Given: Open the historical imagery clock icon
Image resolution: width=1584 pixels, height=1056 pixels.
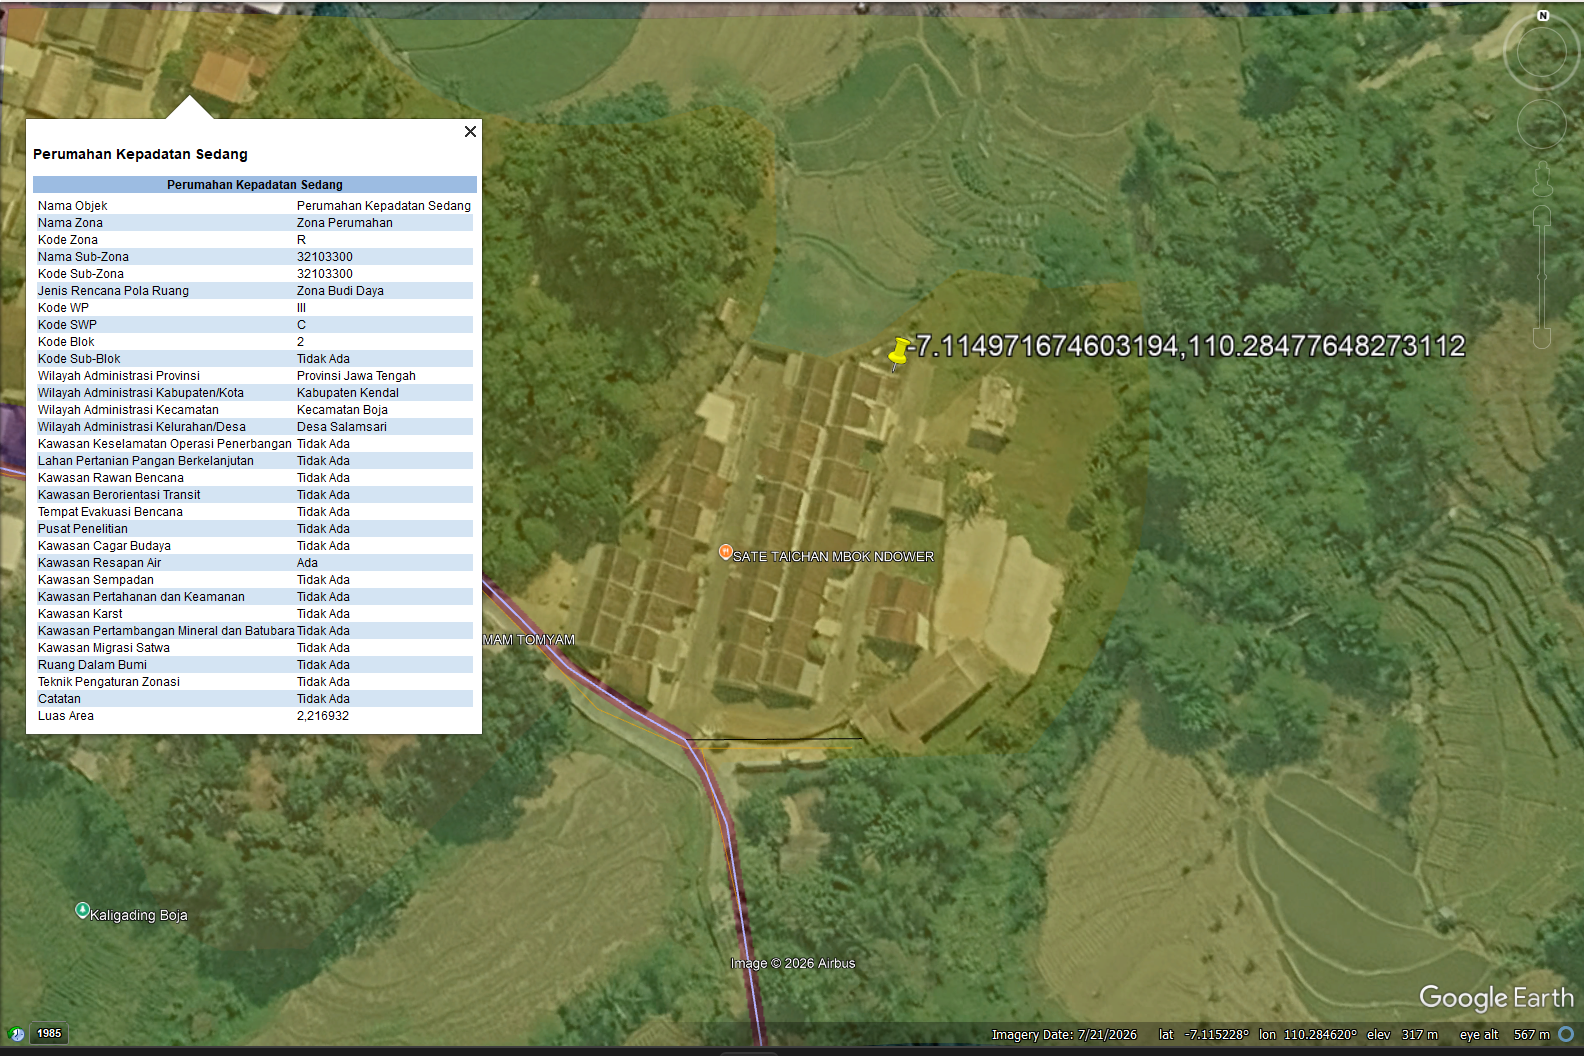Looking at the screenshot, I should (x=16, y=1034).
